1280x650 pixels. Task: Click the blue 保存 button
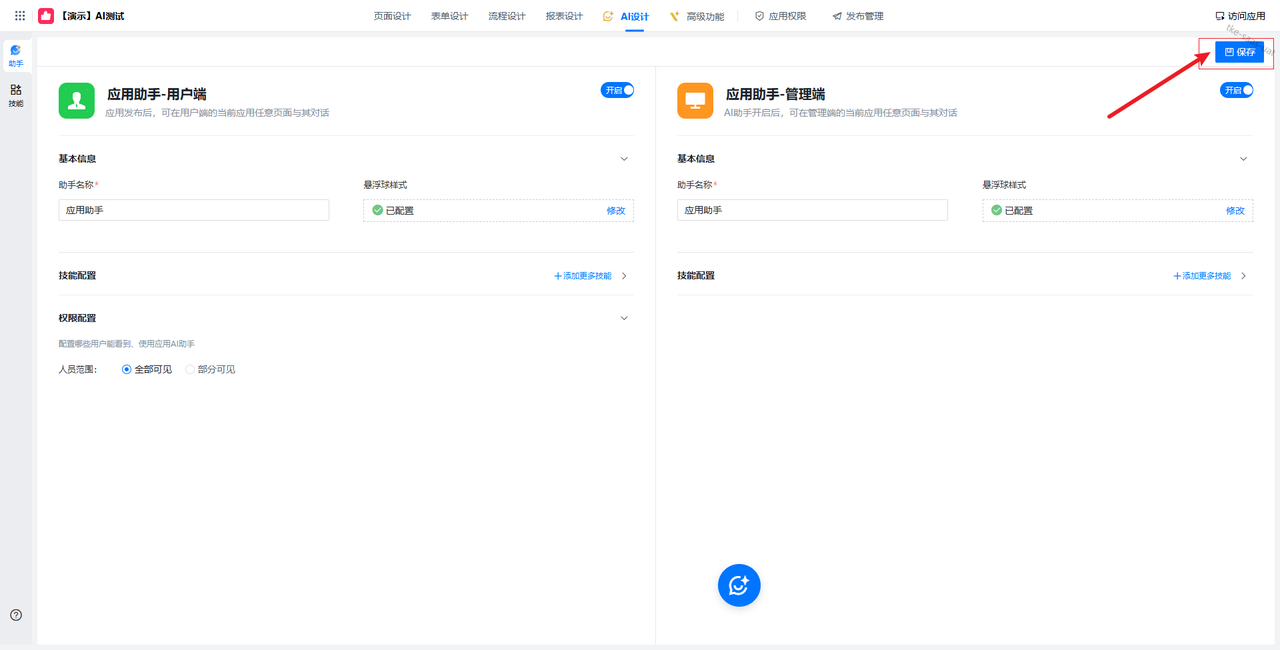(x=1239, y=52)
